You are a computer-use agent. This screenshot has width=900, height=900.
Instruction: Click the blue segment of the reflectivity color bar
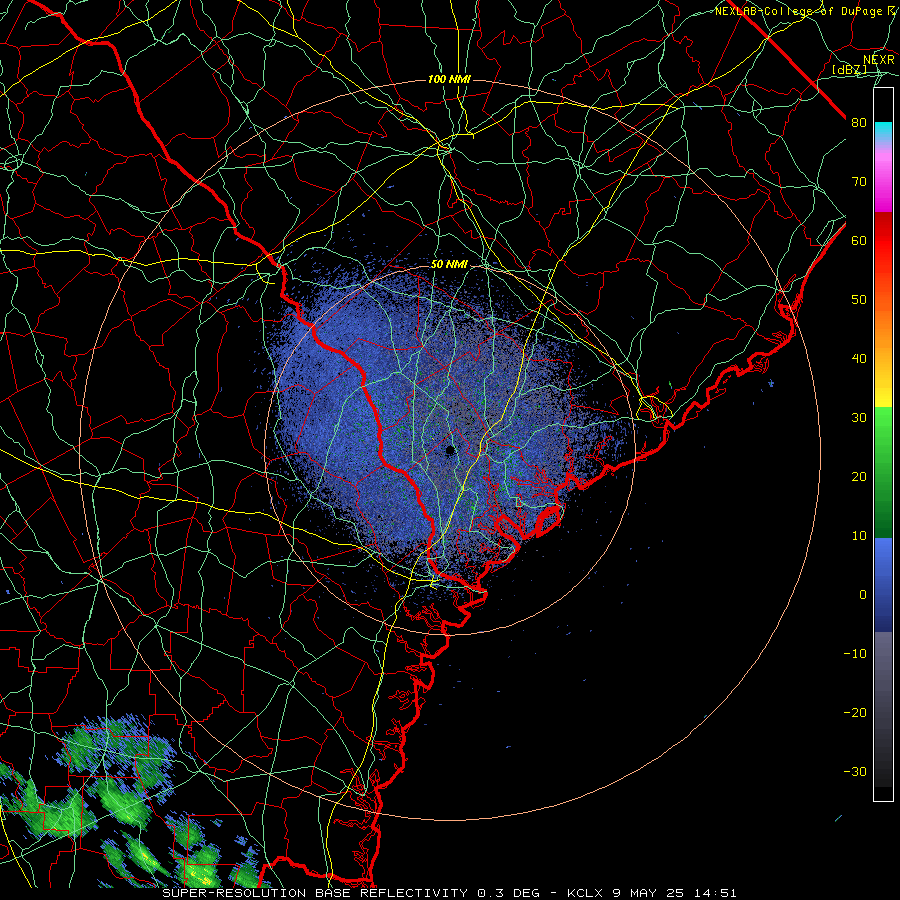pyautogui.click(x=883, y=585)
